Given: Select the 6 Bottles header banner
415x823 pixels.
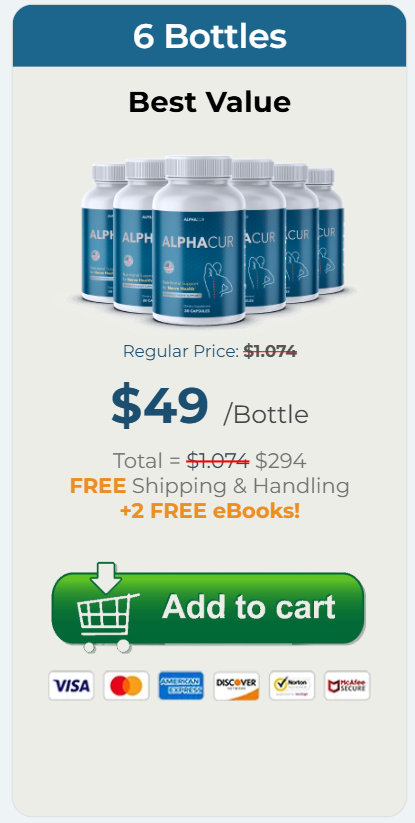Looking at the screenshot, I should (x=209, y=36).
